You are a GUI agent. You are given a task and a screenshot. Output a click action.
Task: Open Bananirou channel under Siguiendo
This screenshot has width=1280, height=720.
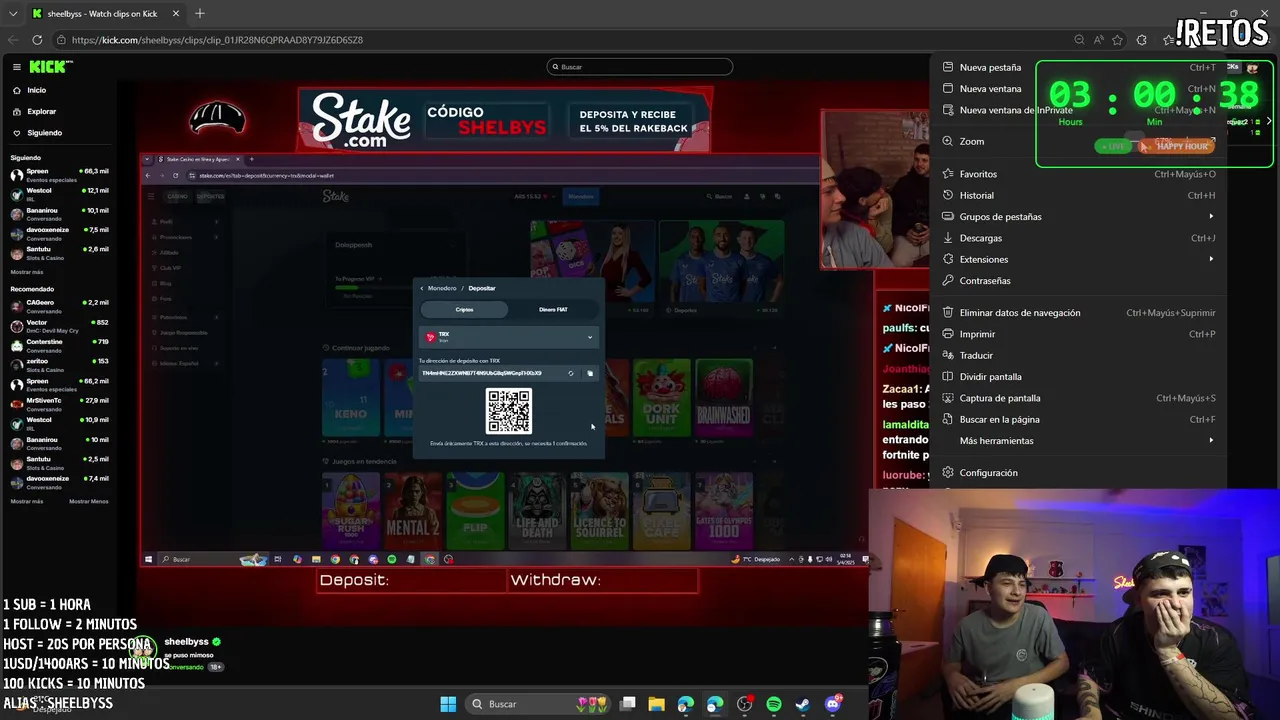[x=60, y=214]
